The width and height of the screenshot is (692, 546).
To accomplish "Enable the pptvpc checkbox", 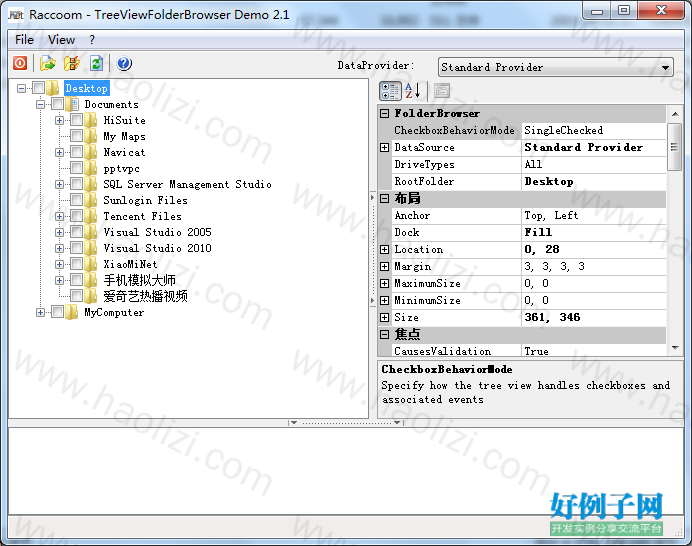I will pyautogui.click(x=76, y=168).
